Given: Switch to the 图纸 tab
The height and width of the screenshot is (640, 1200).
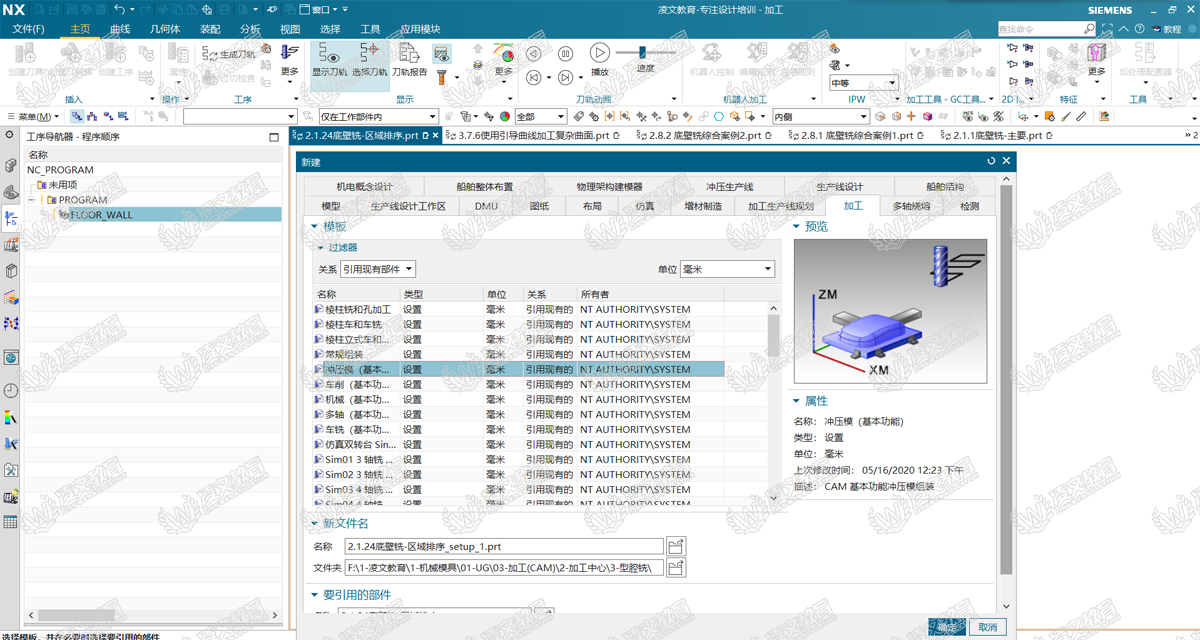Looking at the screenshot, I should point(539,206).
